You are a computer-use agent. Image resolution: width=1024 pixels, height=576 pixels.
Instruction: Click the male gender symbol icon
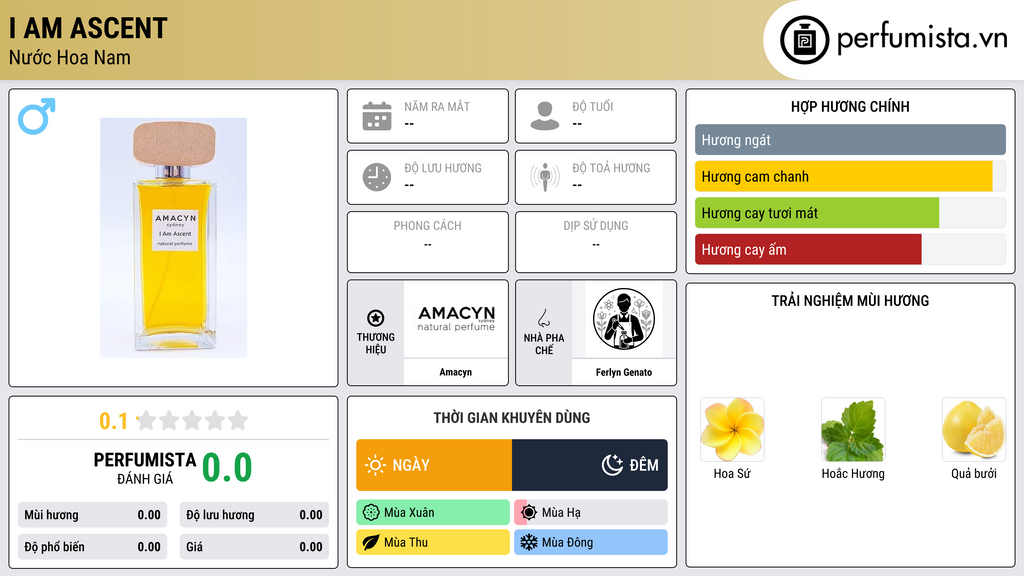[x=37, y=116]
